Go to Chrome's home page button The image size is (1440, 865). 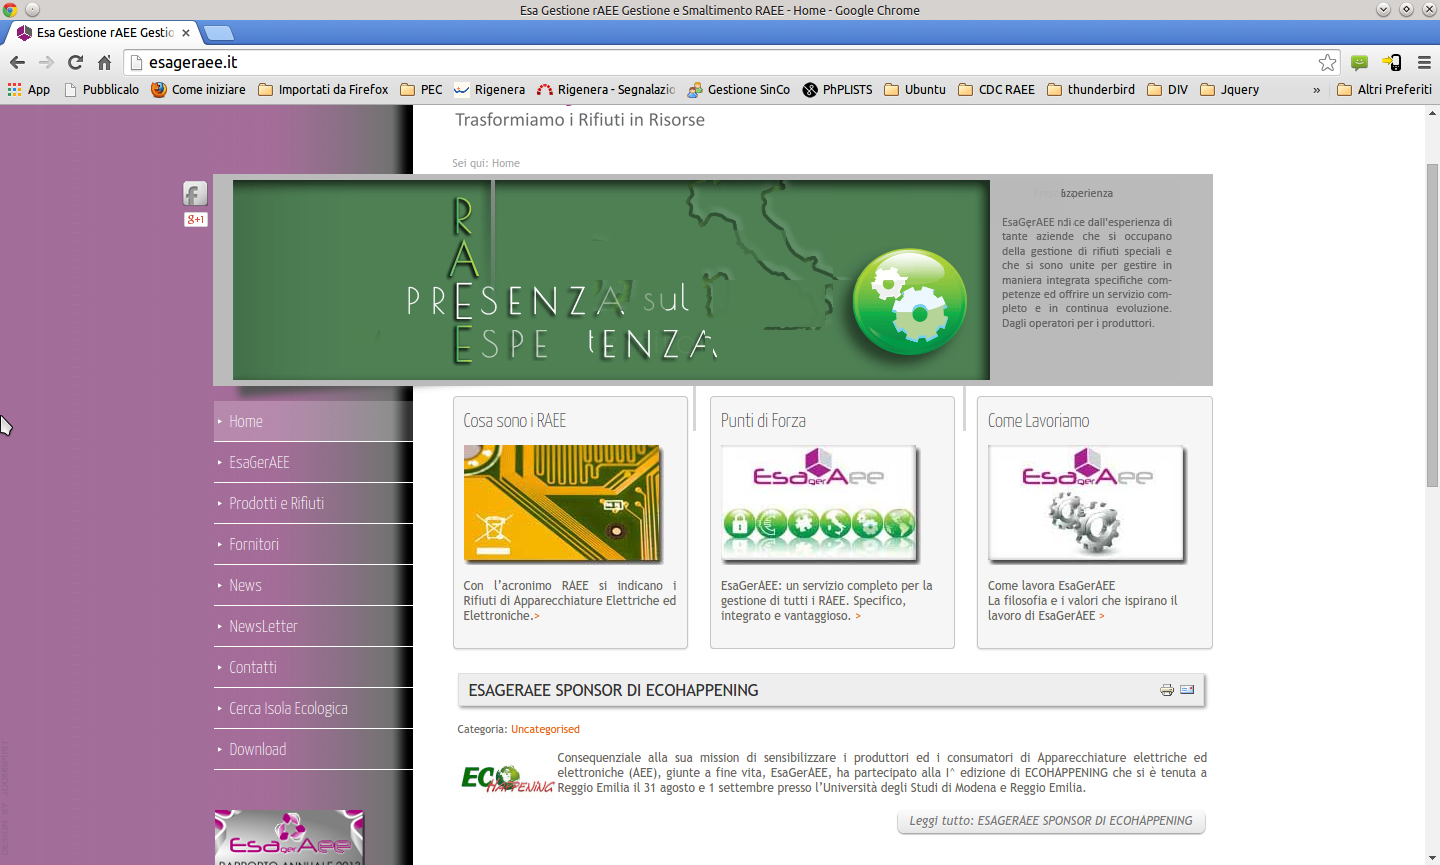104,62
